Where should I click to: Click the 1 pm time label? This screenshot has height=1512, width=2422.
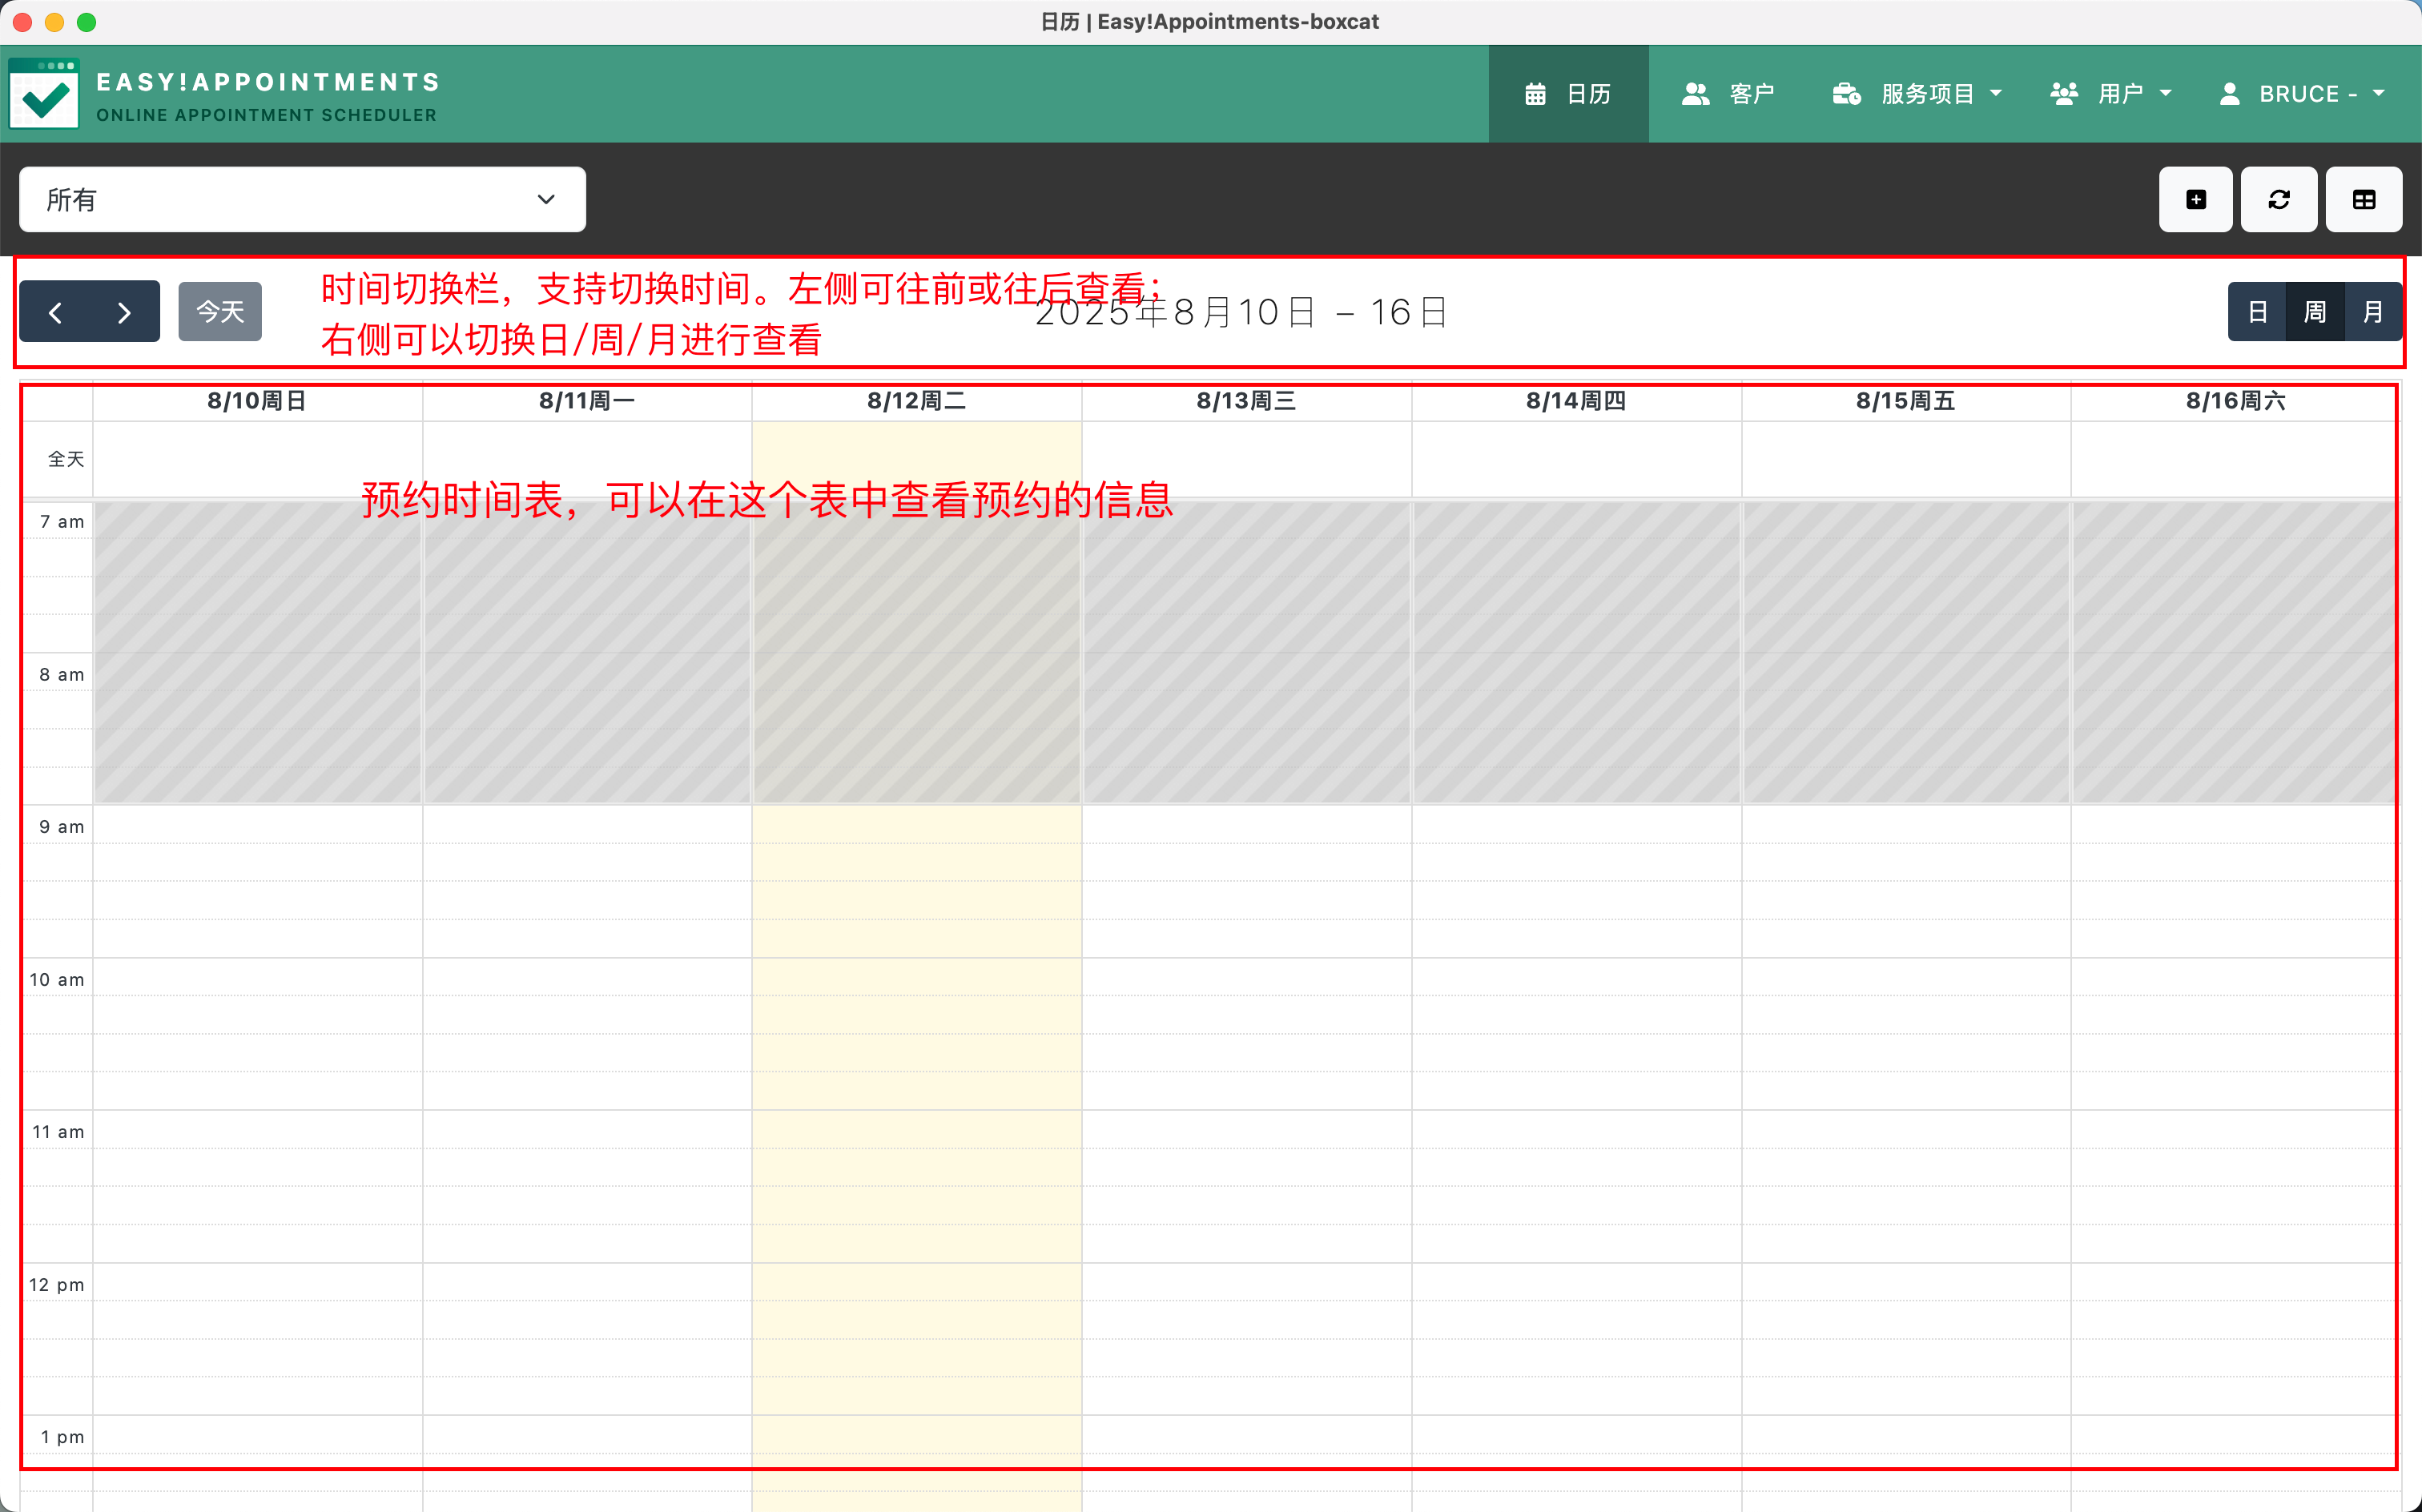coord(62,1436)
